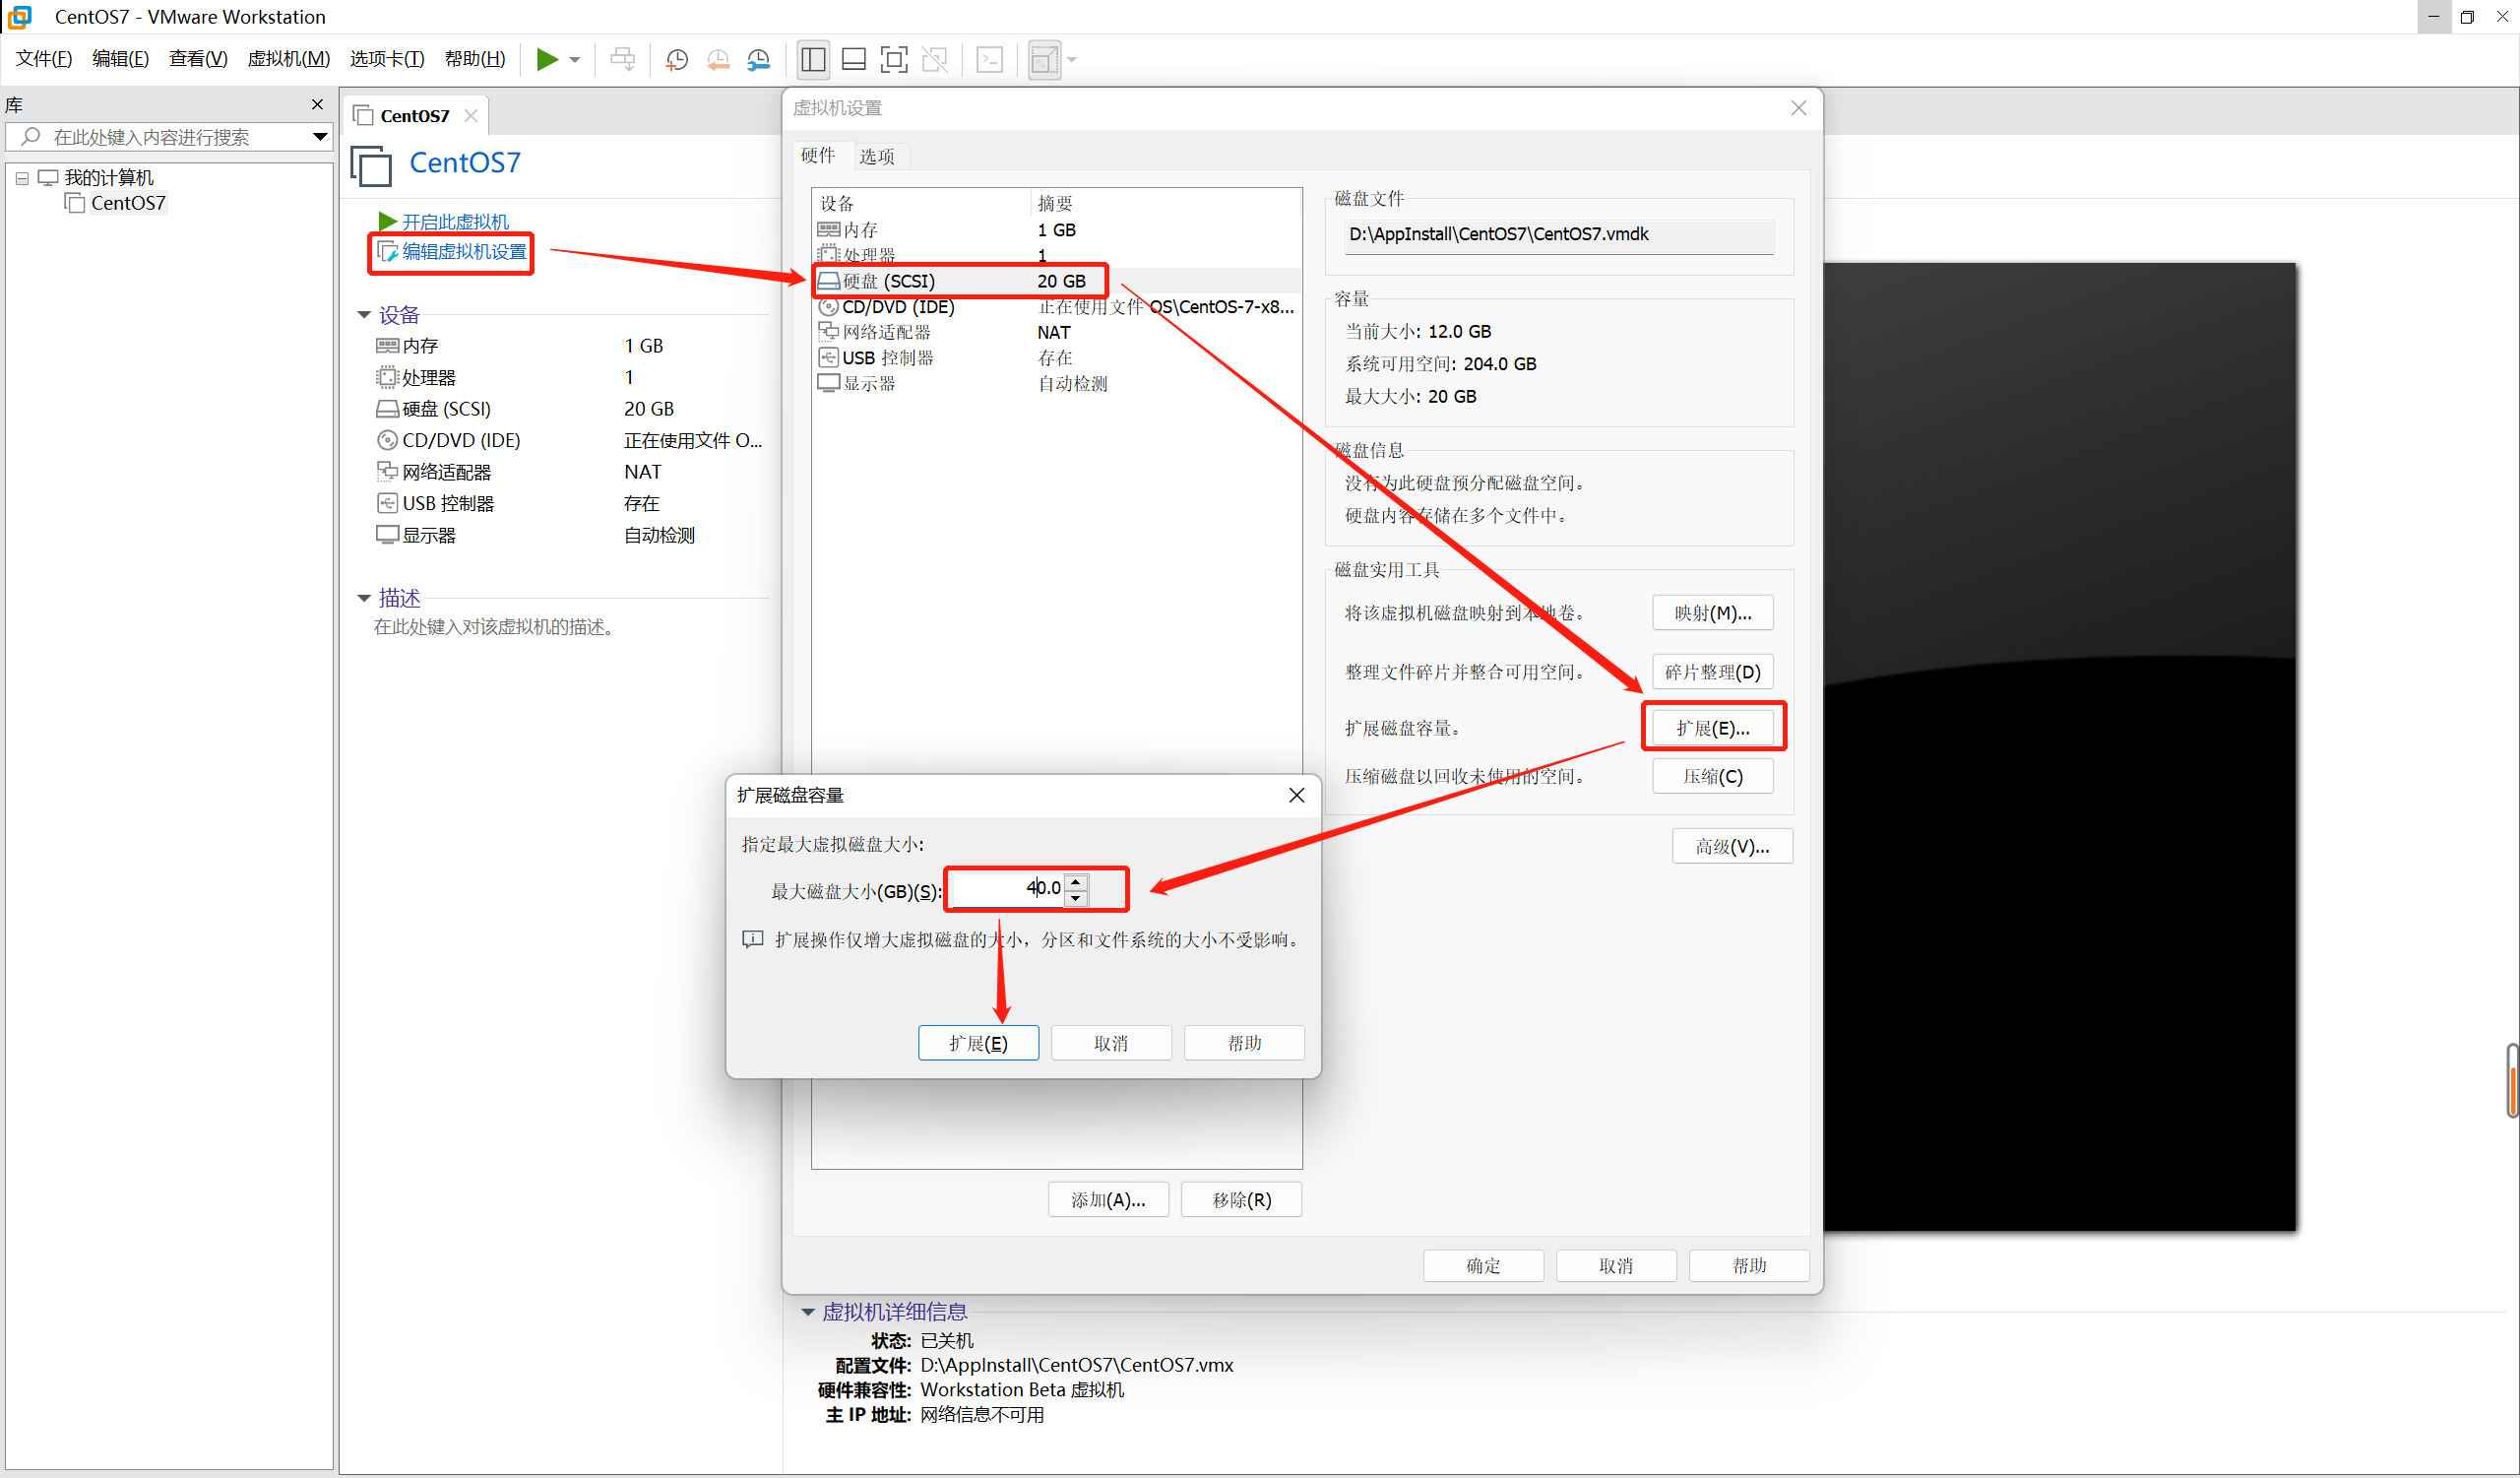Open the 查看(V) menu
Image resolution: width=2520 pixels, height=1478 pixels.
coord(198,59)
